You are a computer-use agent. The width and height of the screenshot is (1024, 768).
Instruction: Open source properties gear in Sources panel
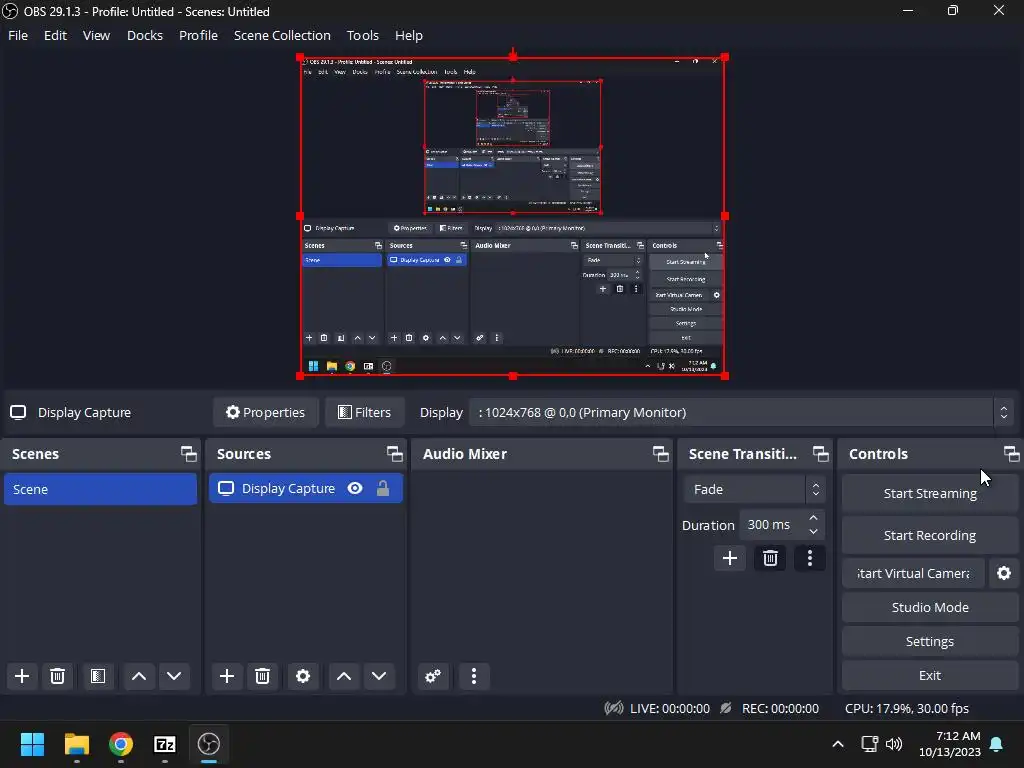(x=303, y=676)
